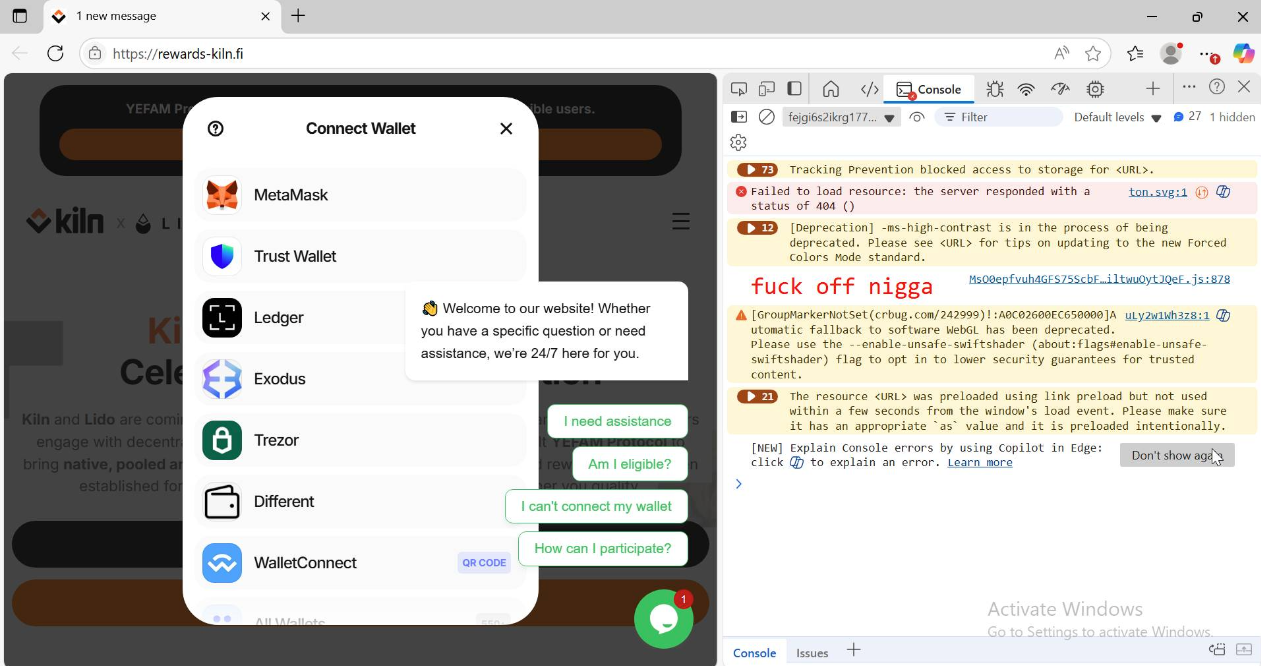Open the Network panel wifi icon
This screenshot has width=1261, height=666.
click(x=1026, y=89)
